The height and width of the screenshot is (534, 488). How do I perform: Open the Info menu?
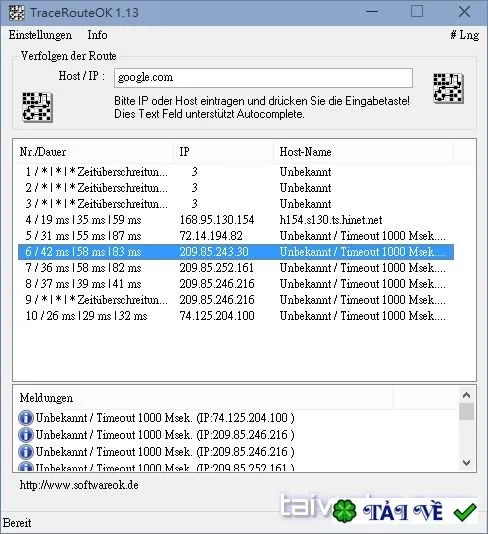click(97, 35)
